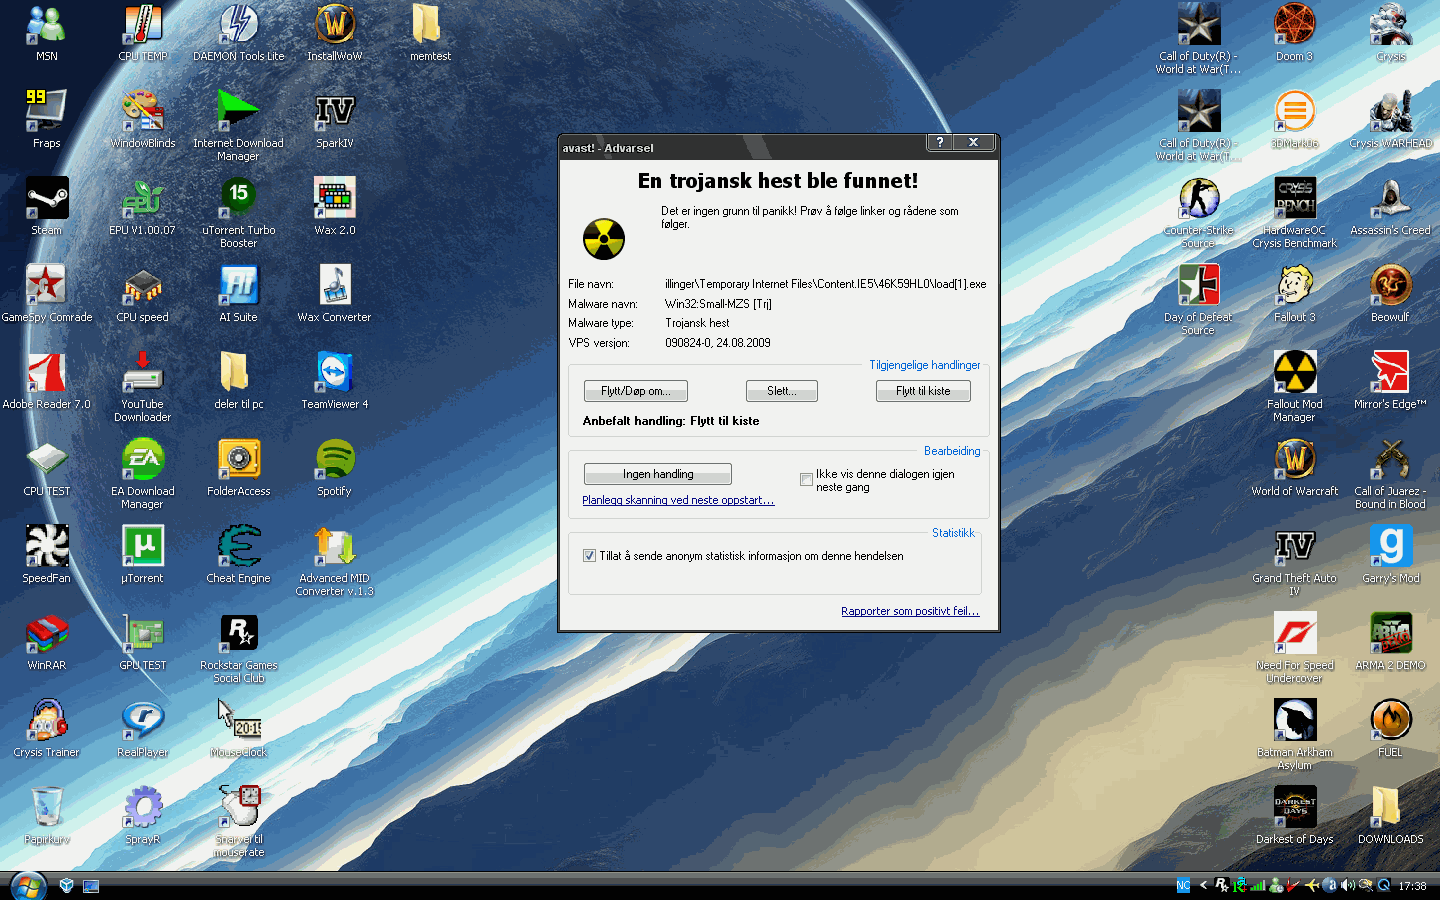This screenshot has width=1440, height=900.
Task: Click the 'Flytt til kiste' button
Action: (923, 391)
